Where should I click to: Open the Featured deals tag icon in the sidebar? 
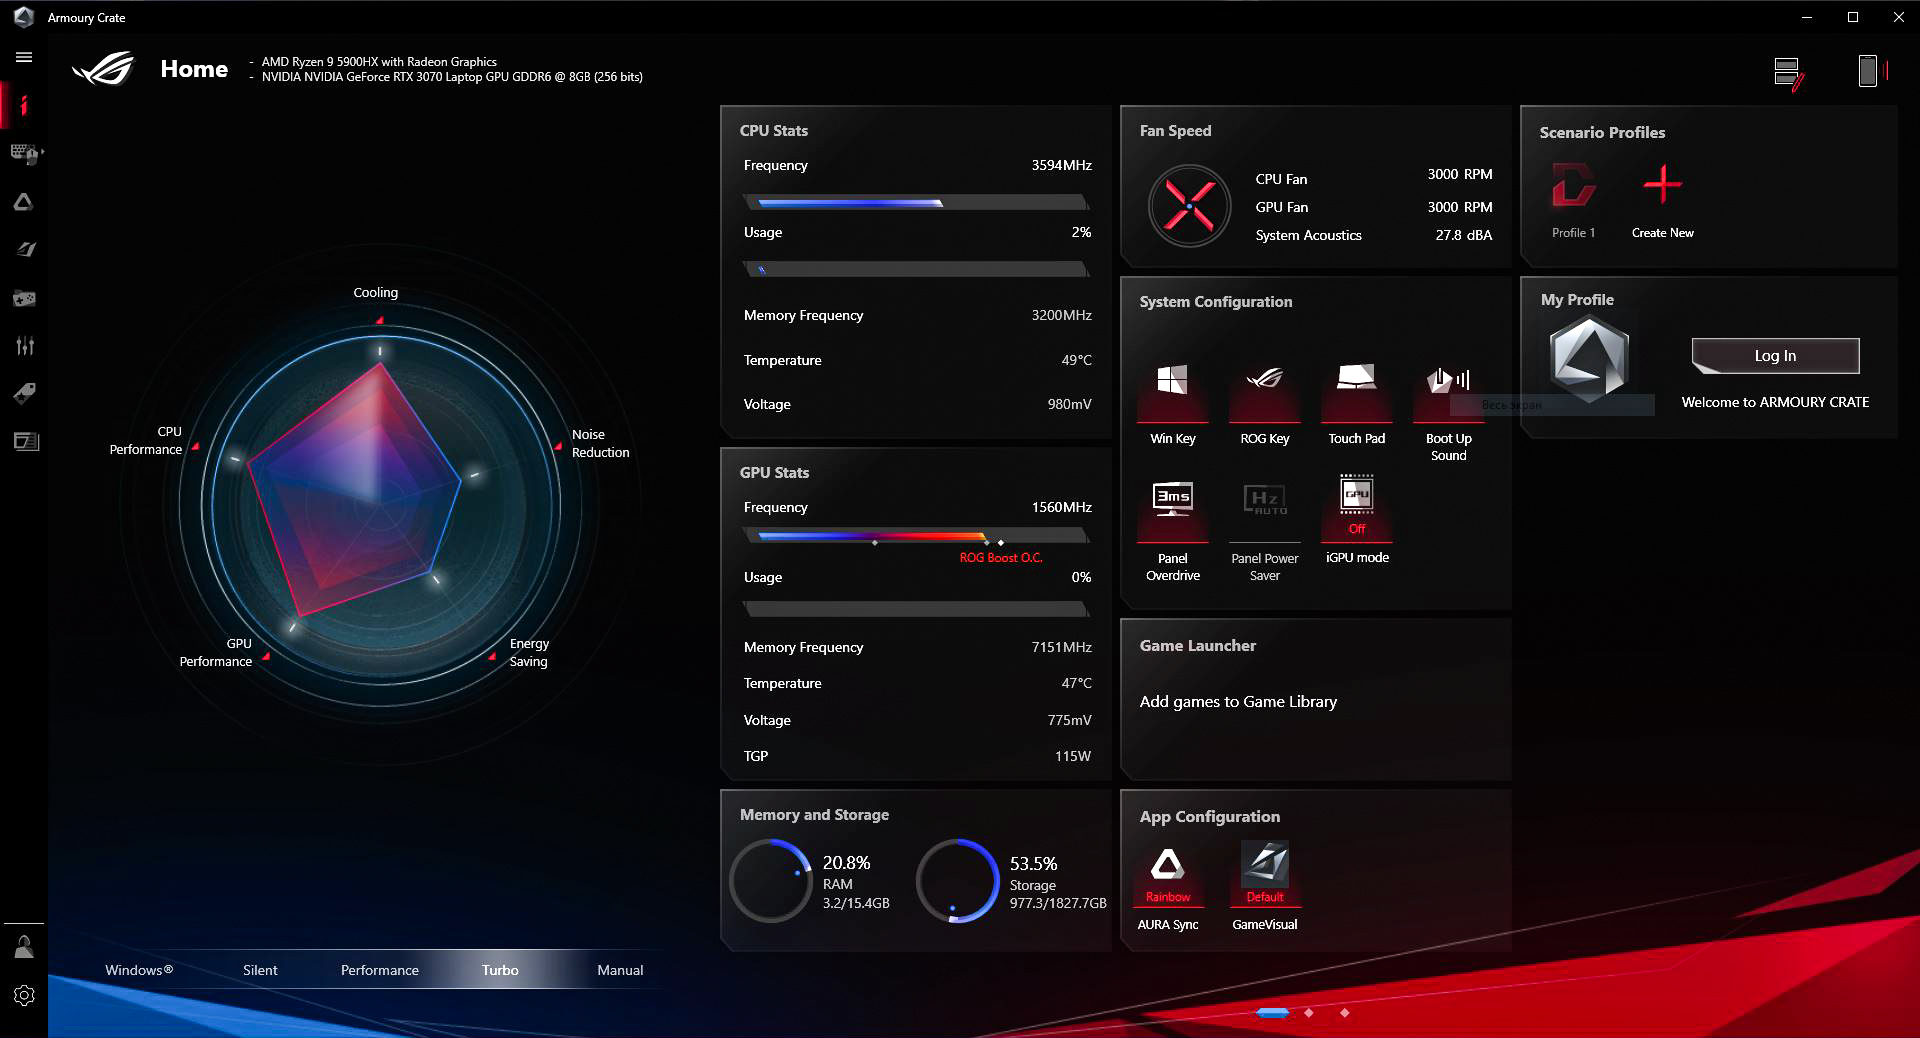24,393
